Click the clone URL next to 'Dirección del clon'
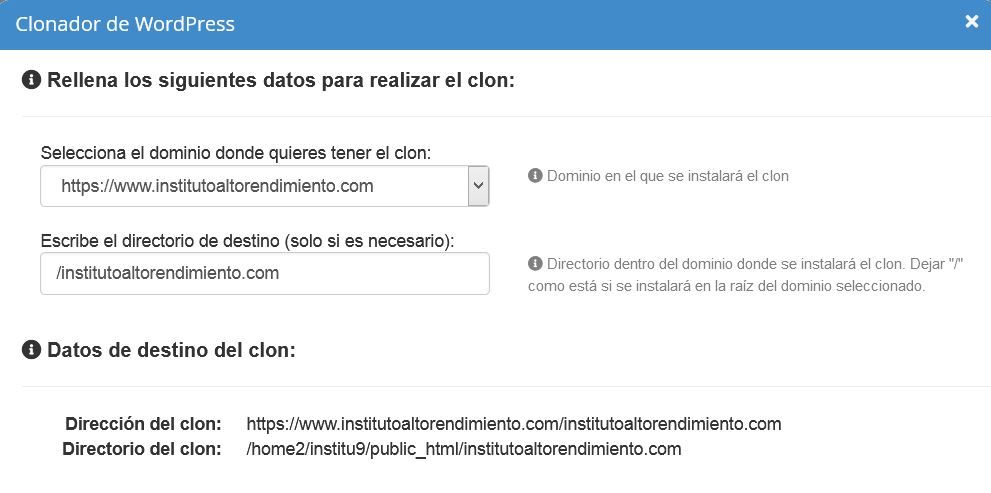The width and height of the screenshot is (991, 493). [514, 423]
